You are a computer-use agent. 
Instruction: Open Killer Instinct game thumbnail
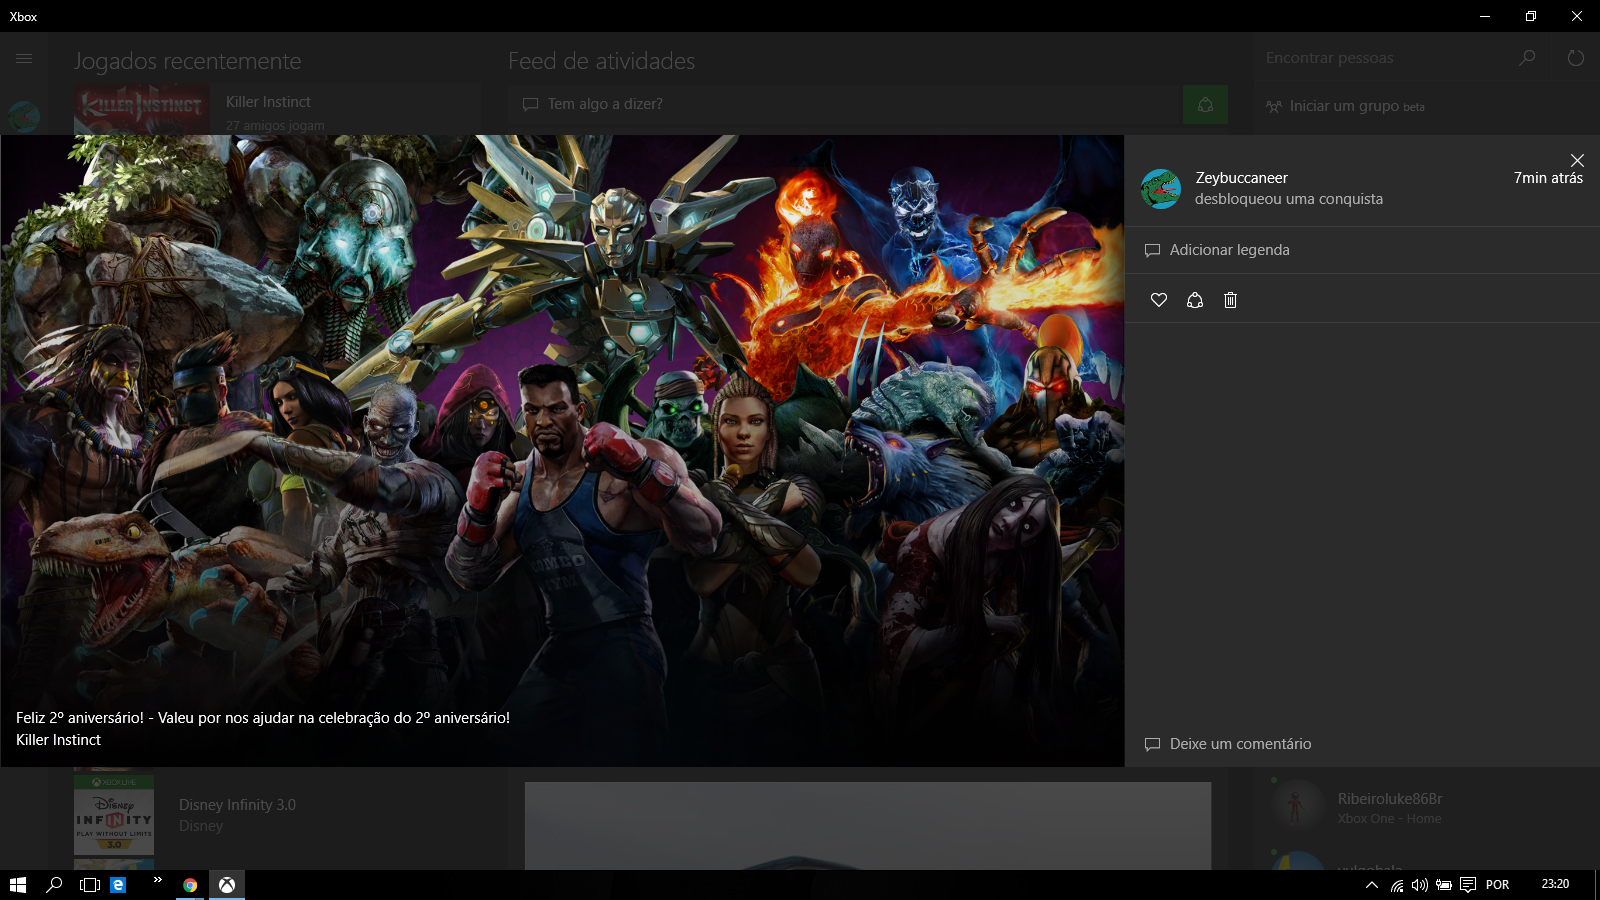[x=142, y=110]
